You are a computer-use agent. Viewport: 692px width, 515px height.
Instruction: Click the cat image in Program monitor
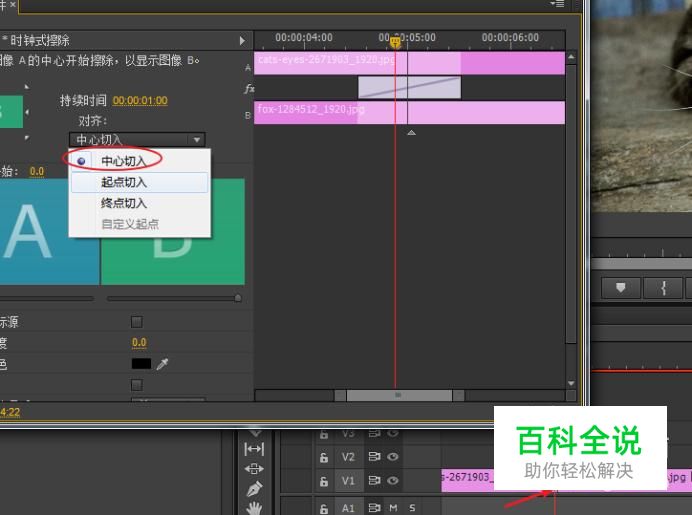coord(641,106)
